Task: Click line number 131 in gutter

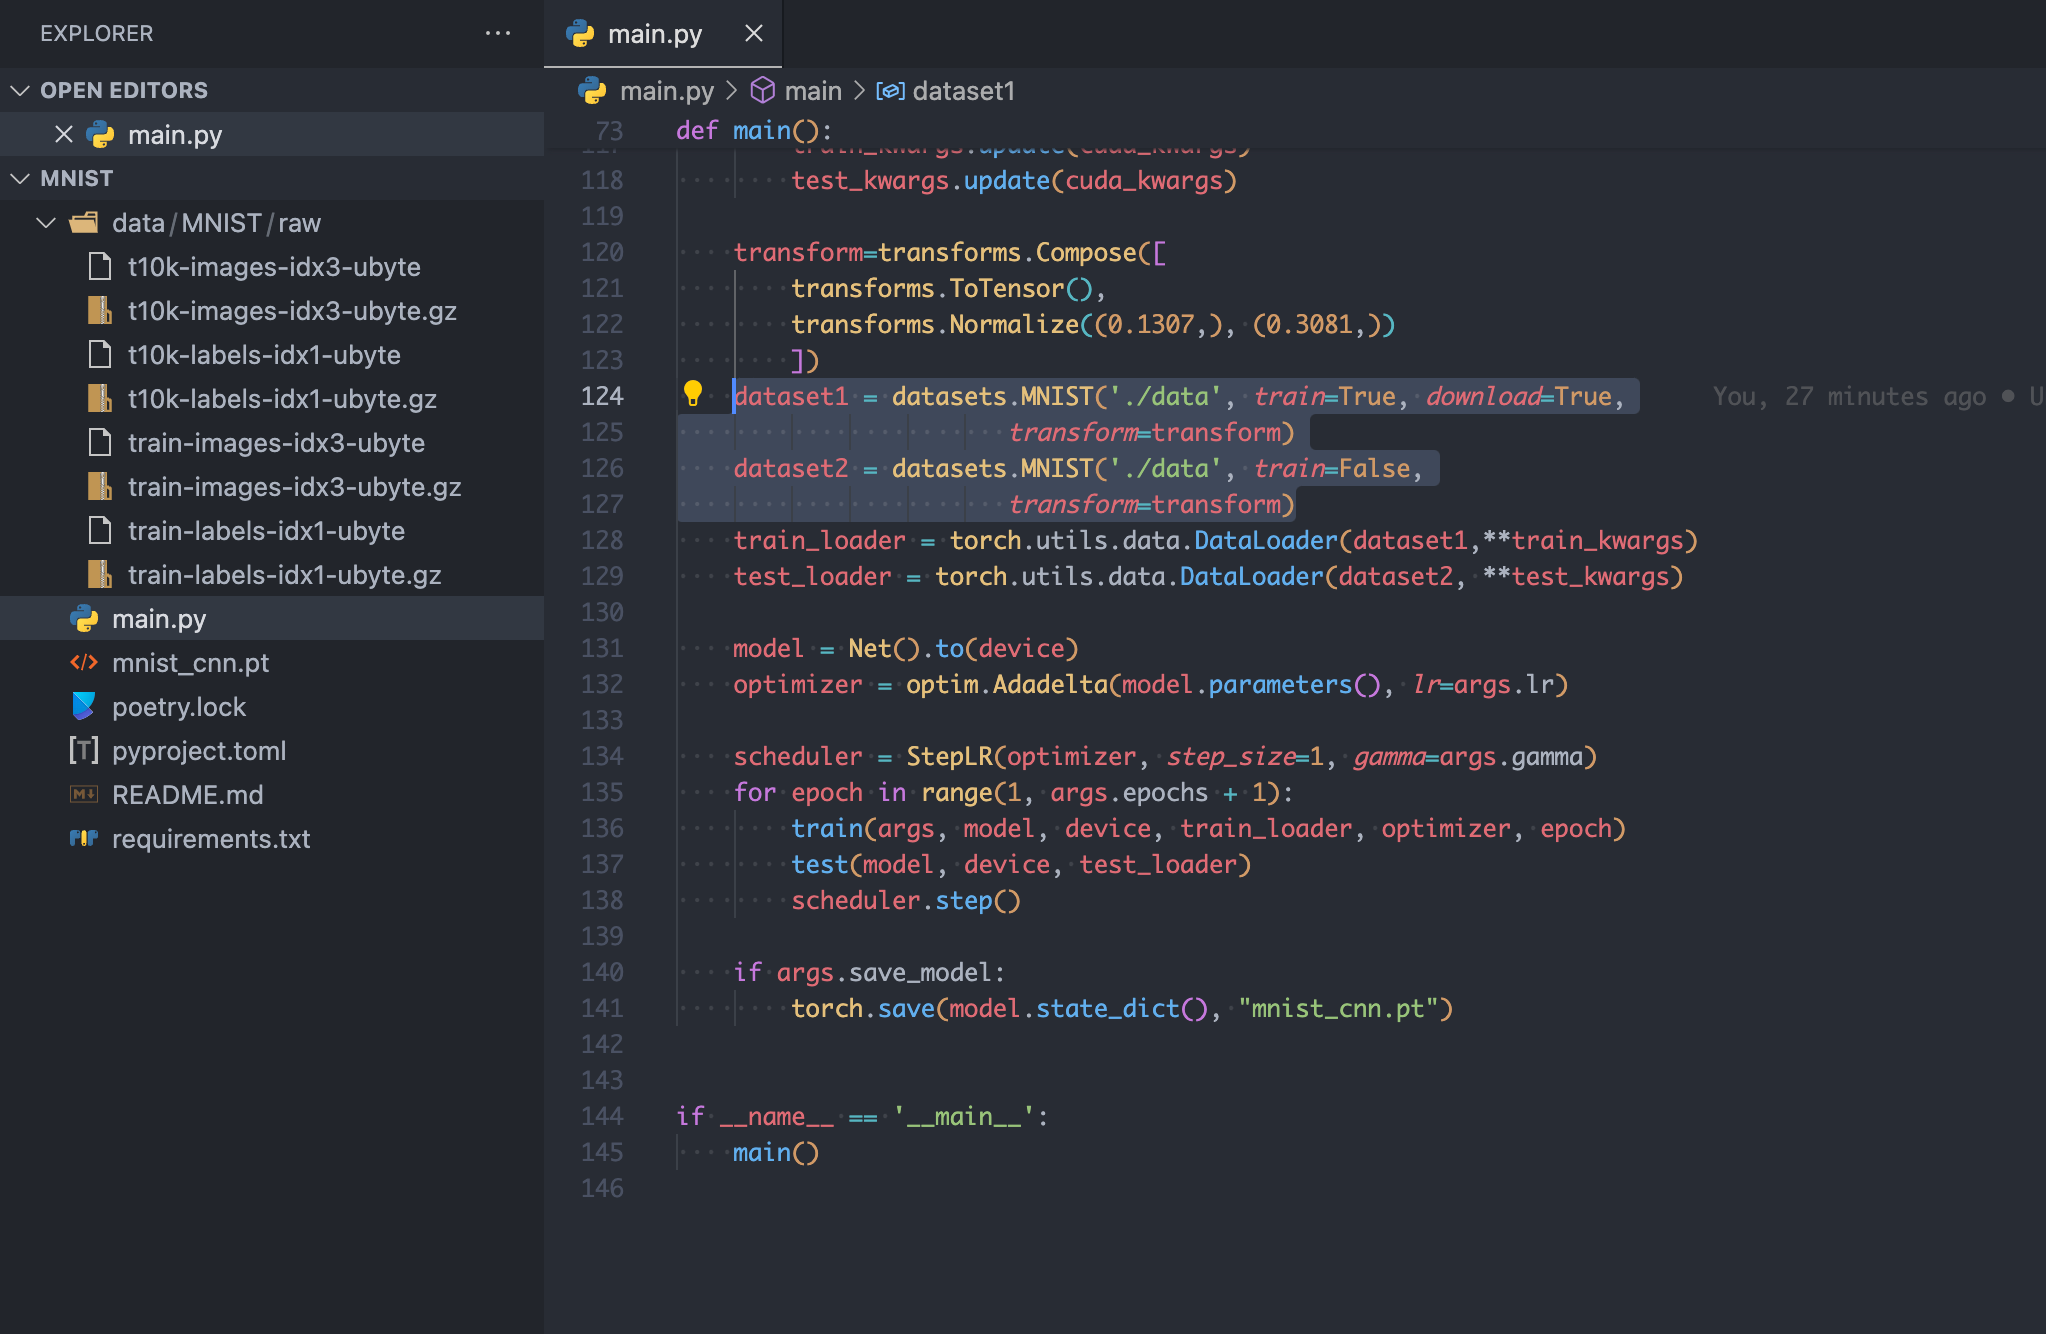Action: point(602,648)
